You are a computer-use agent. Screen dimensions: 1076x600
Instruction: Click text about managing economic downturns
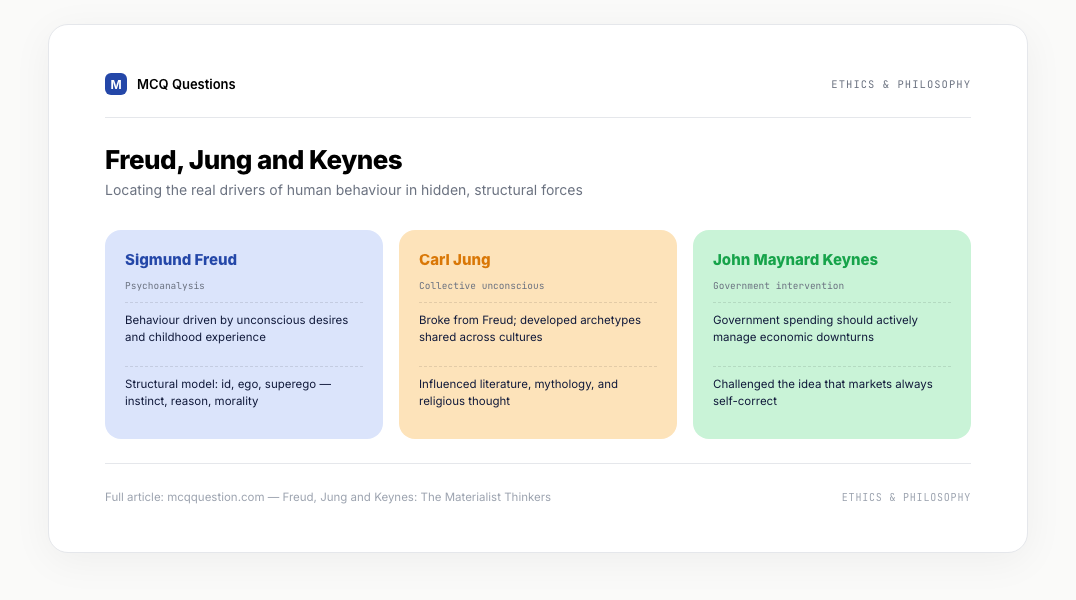(x=815, y=328)
